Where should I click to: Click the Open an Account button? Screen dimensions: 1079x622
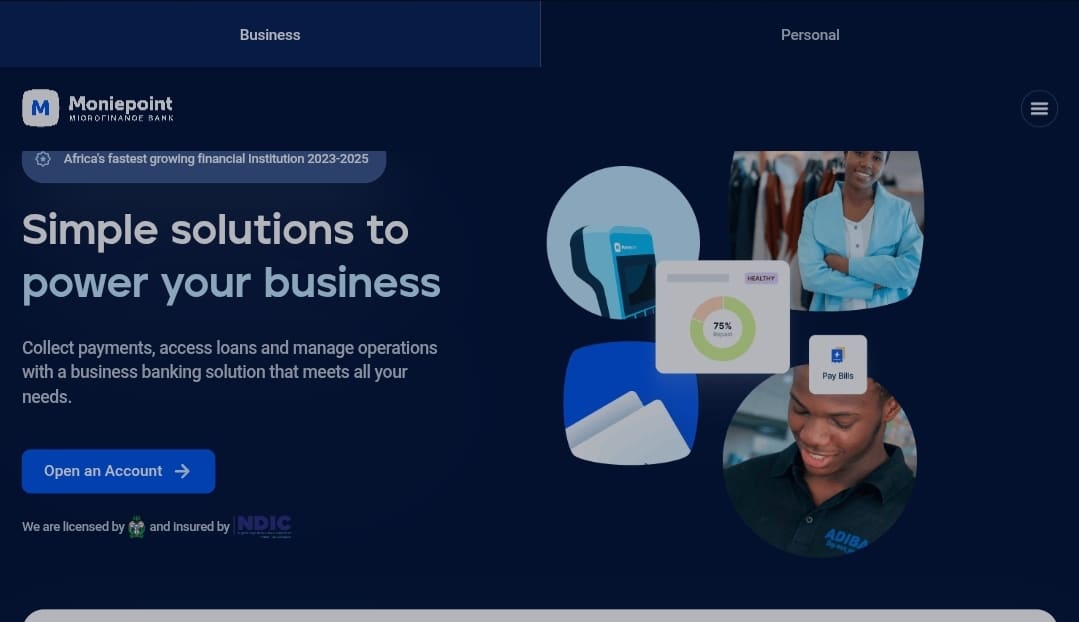[x=118, y=471]
